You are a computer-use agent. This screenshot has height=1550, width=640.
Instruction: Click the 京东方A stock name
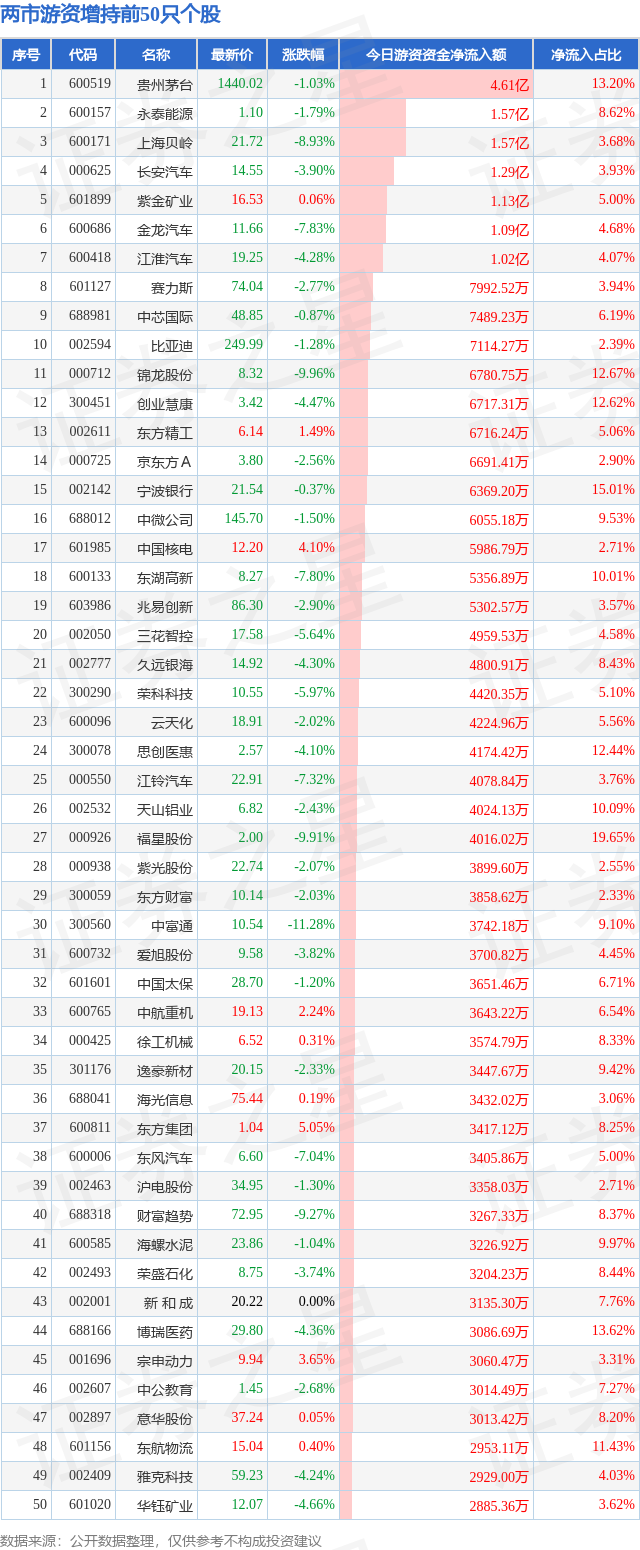(165, 462)
